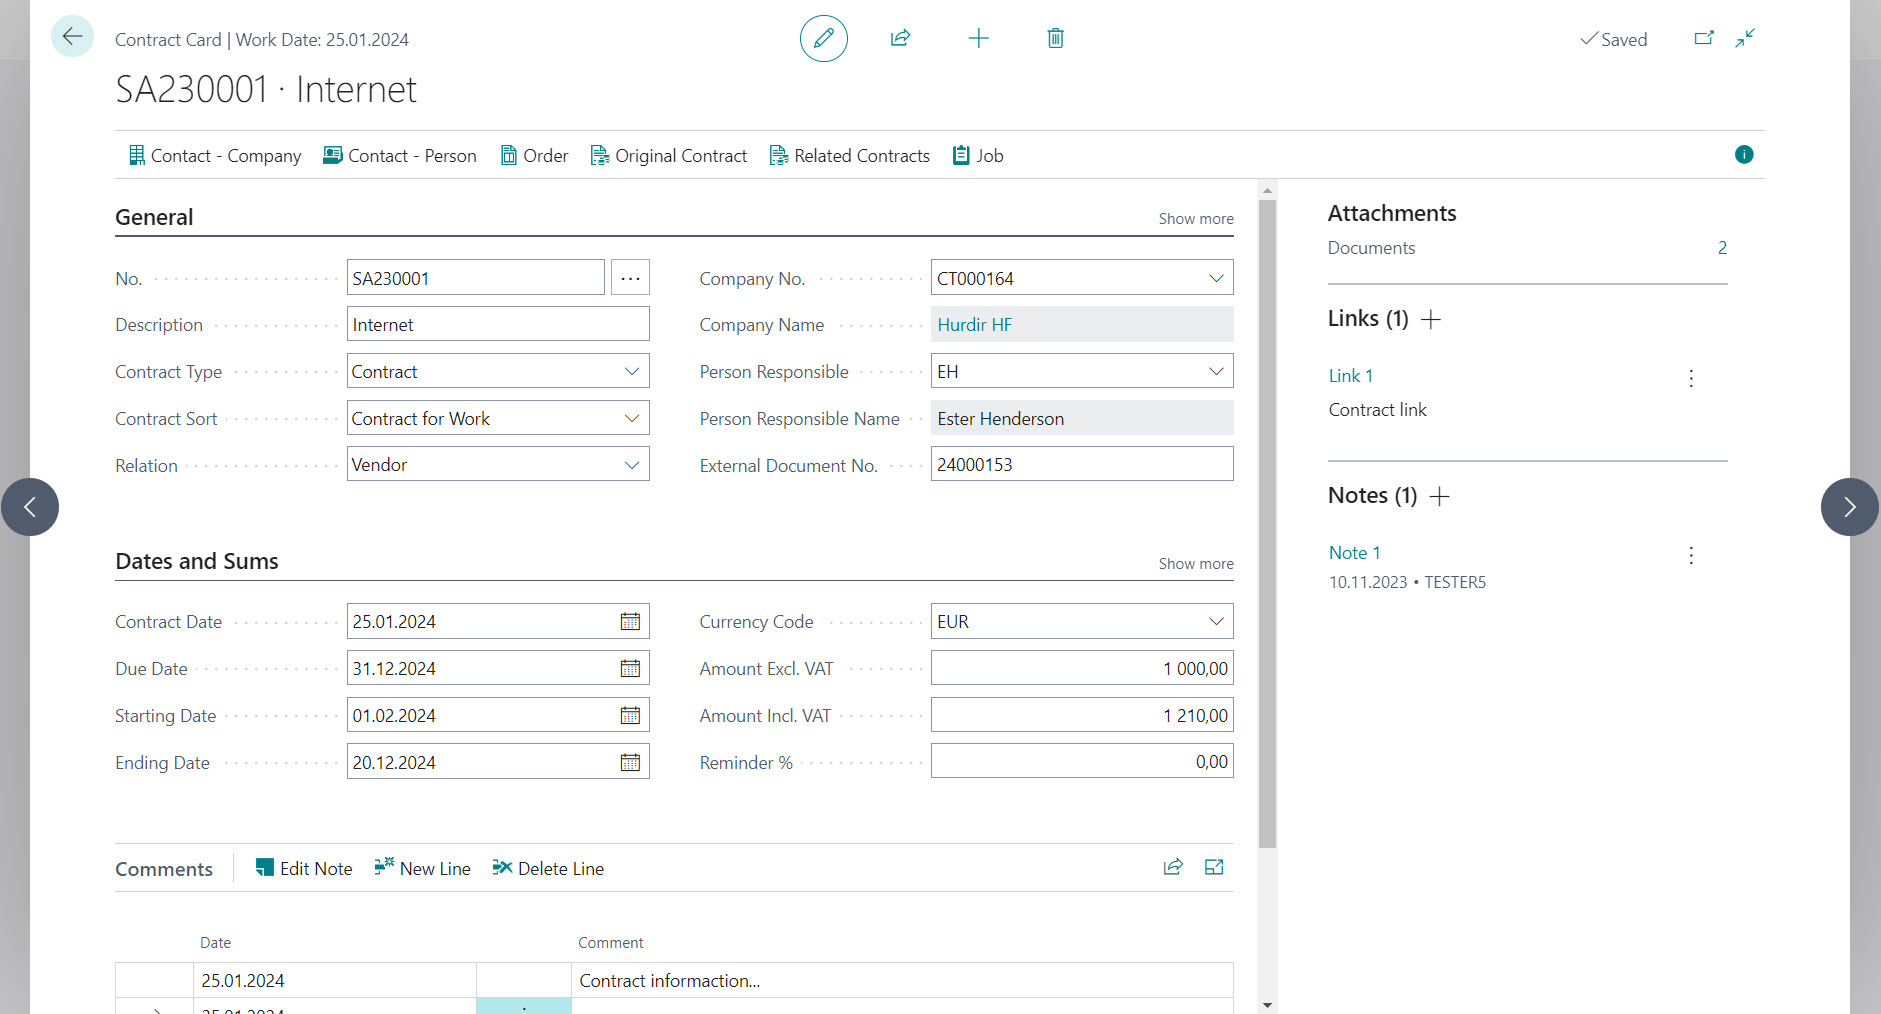Delete the contract using trash icon
The height and width of the screenshot is (1014, 1881).
click(x=1055, y=39)
